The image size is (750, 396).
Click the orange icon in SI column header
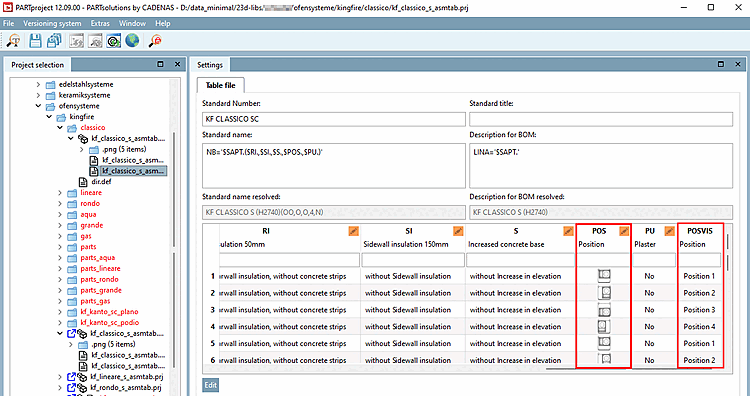458,231
